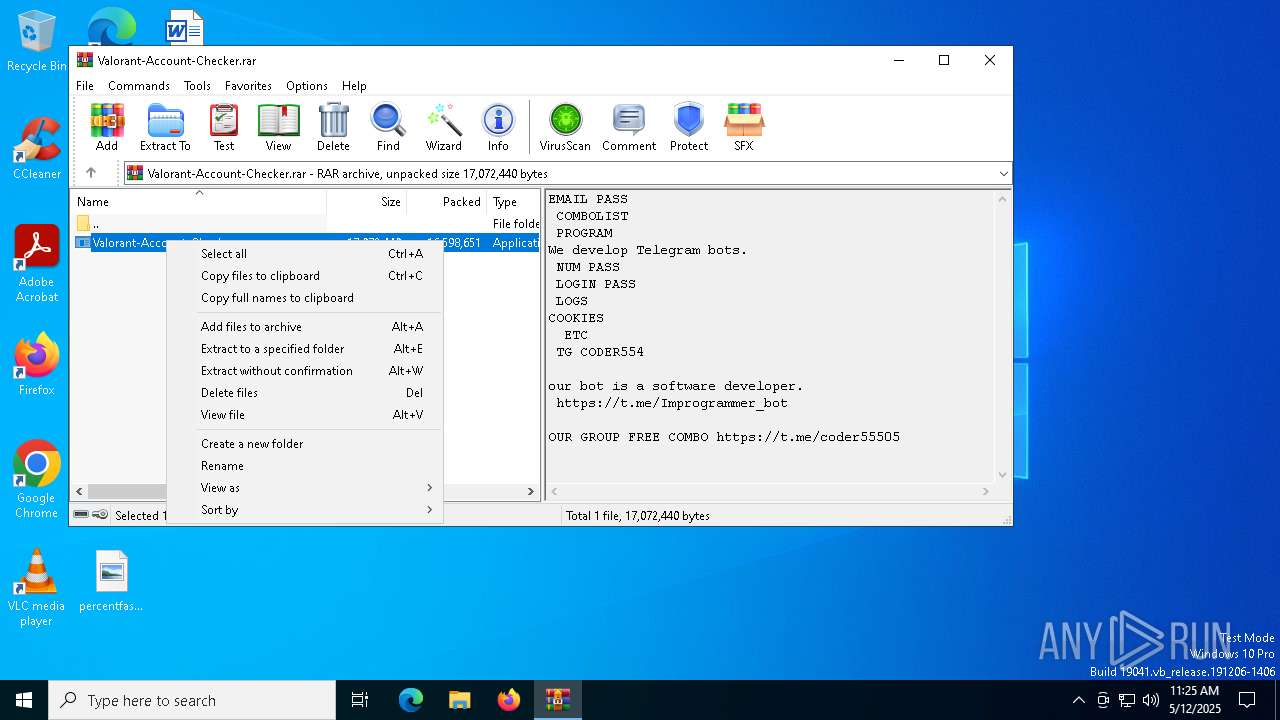Open the Find magnifier tool
1280x720 pixels.
click(388, 127)
